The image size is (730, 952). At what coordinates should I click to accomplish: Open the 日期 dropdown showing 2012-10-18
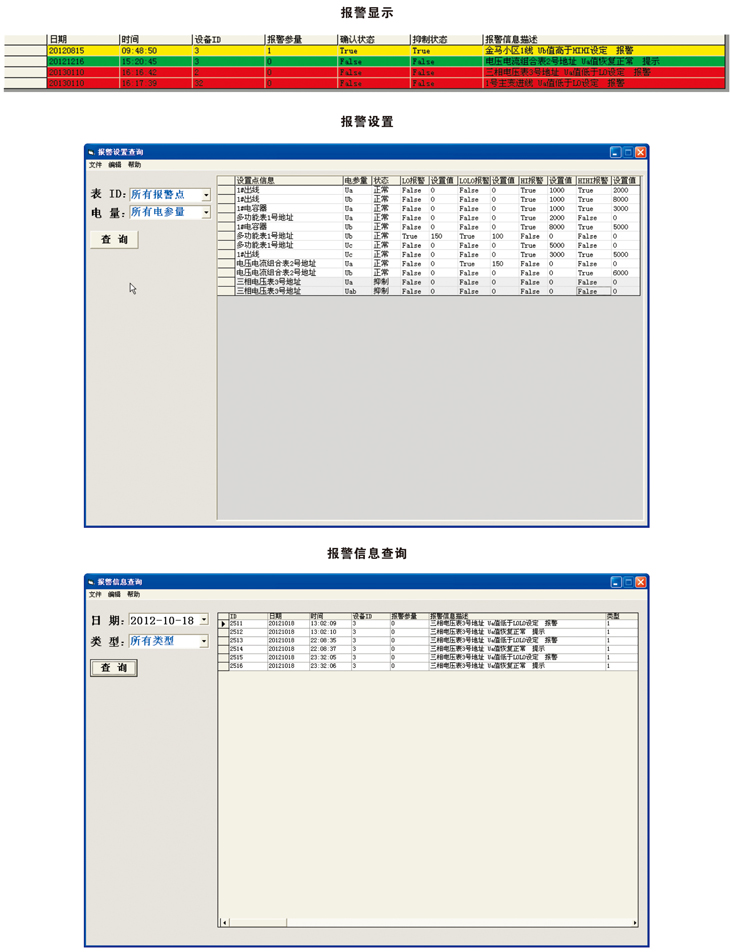click(x=204, y=621)
